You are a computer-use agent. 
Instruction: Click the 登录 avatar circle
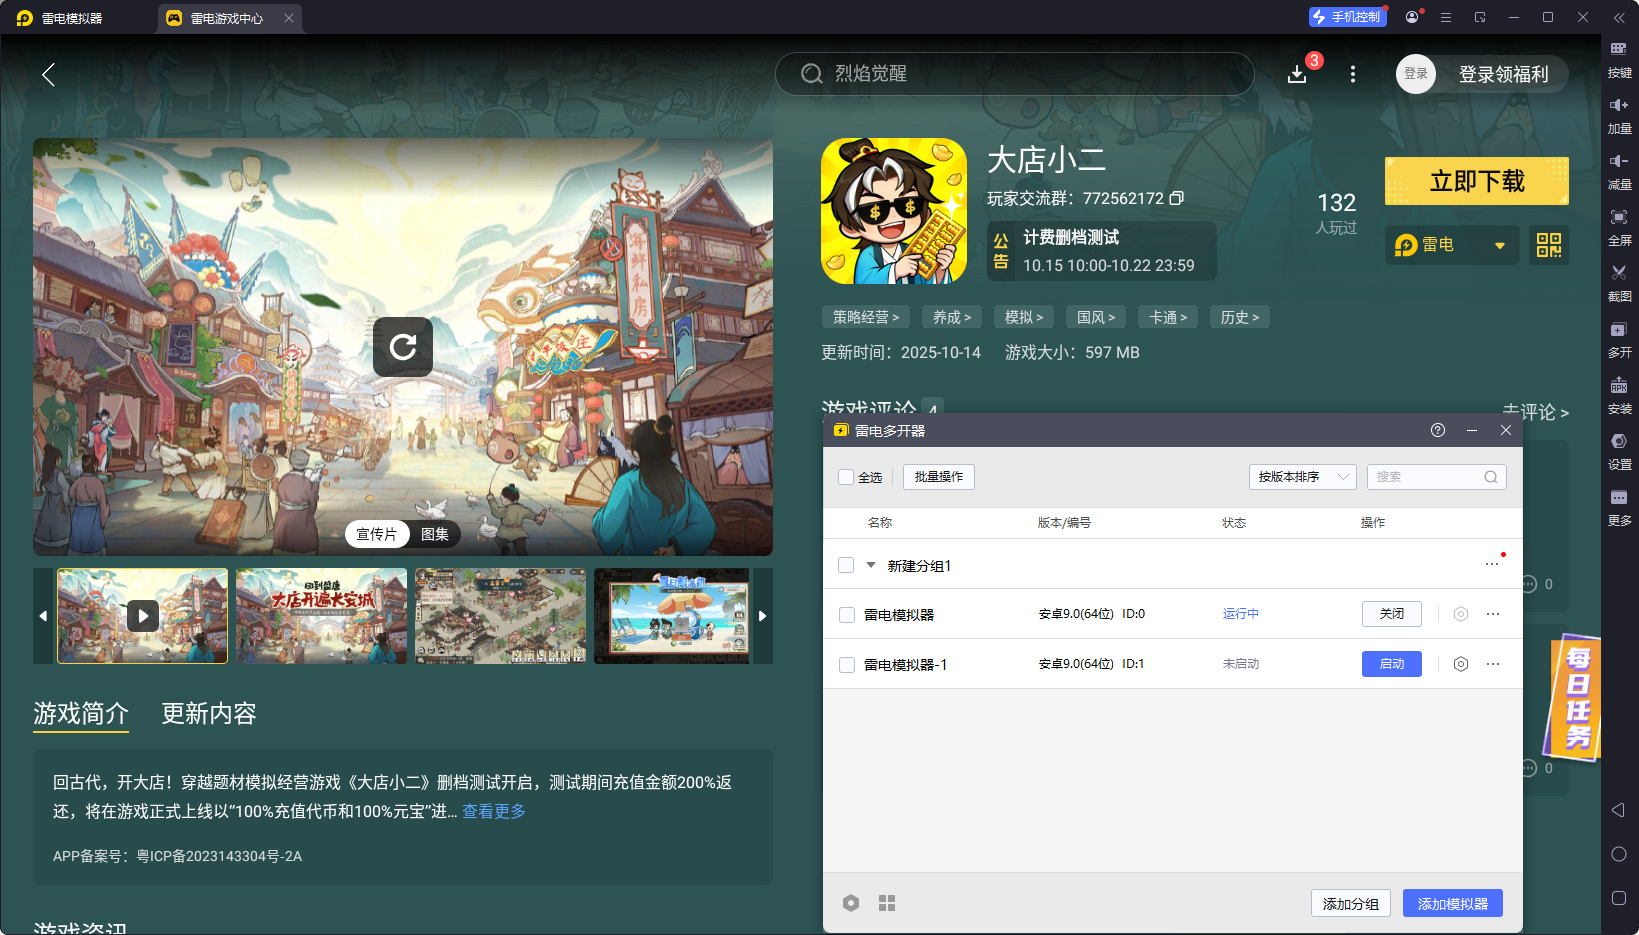(x=1416, y=74)
